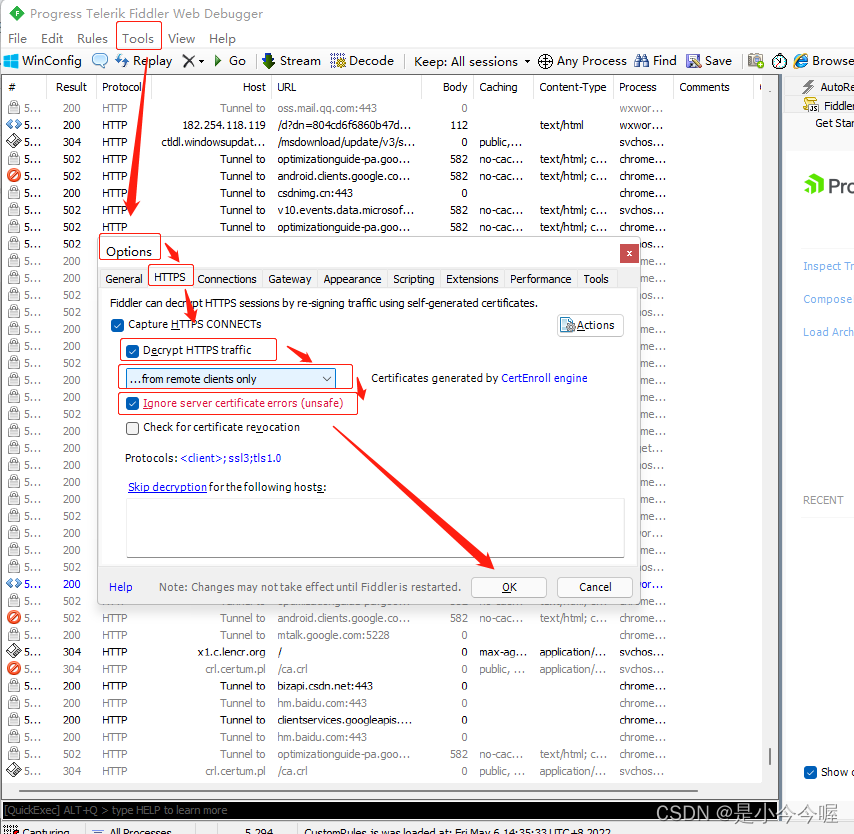Close the Options dialog with the red X

click(629, 253)
